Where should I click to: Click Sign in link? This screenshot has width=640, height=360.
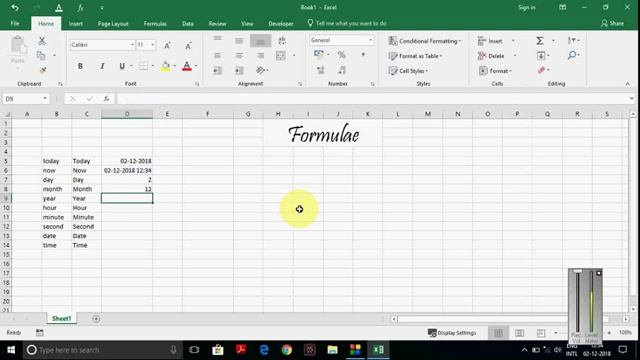click(527, 8)
